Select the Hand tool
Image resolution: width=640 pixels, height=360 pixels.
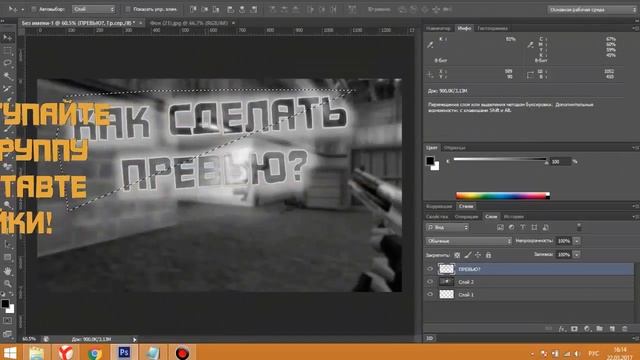click(7, 271)
